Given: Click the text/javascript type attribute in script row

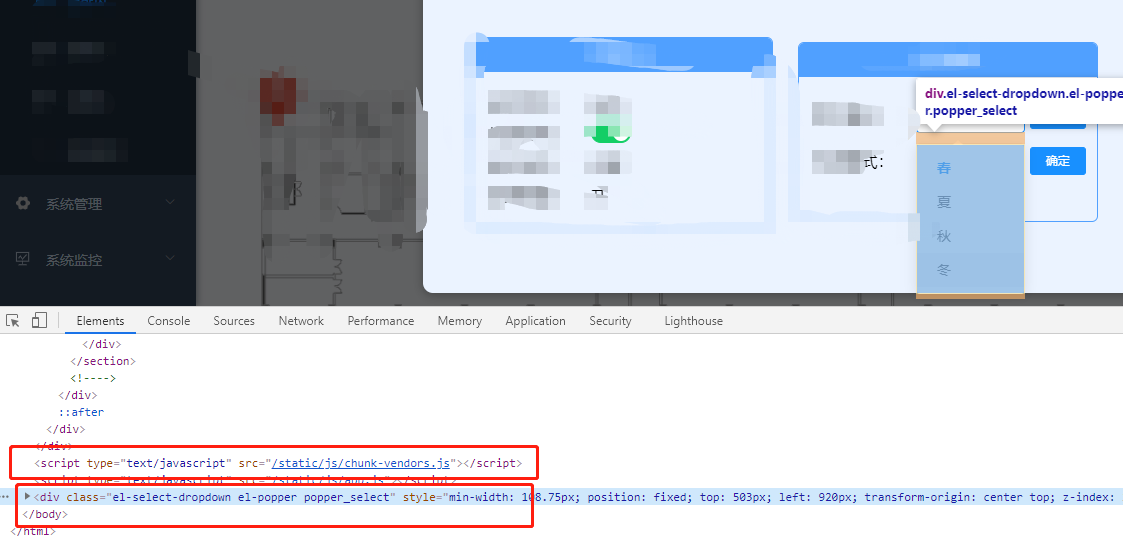Looking at the screenshot, I should [x=175, y=463].
